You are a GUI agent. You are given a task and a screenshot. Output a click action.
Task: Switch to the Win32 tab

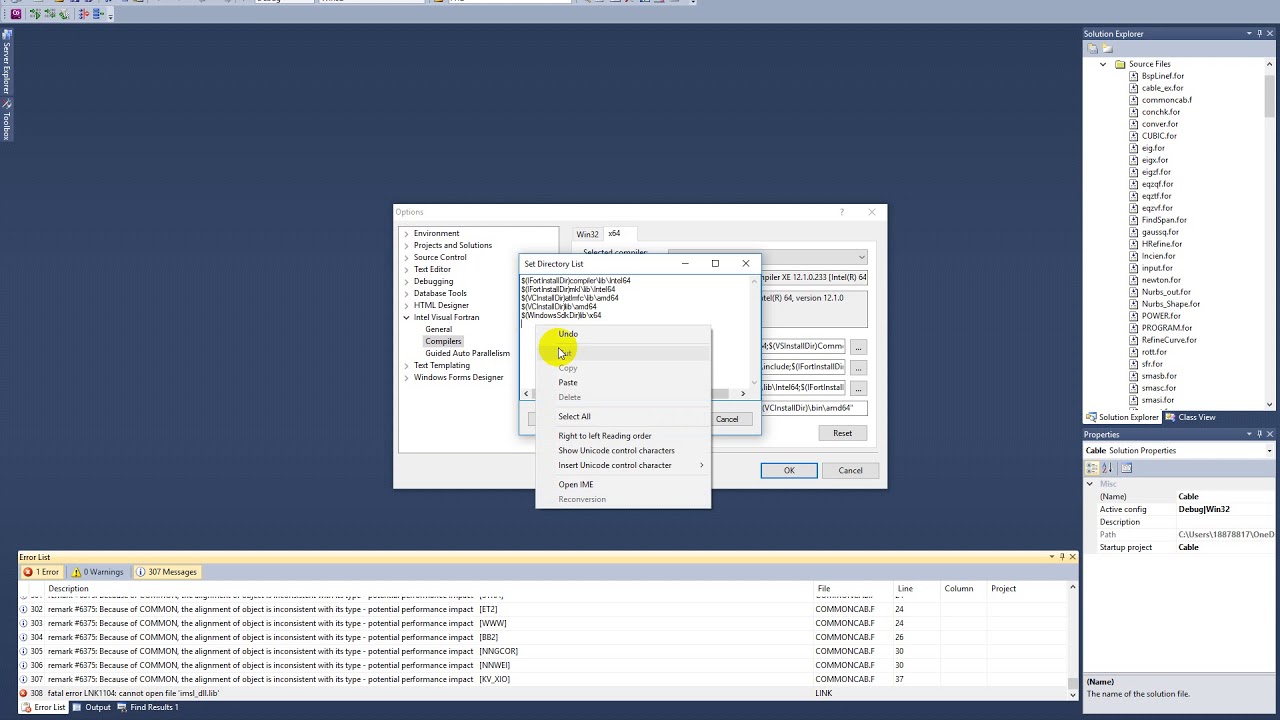click(x=587, y=234)
